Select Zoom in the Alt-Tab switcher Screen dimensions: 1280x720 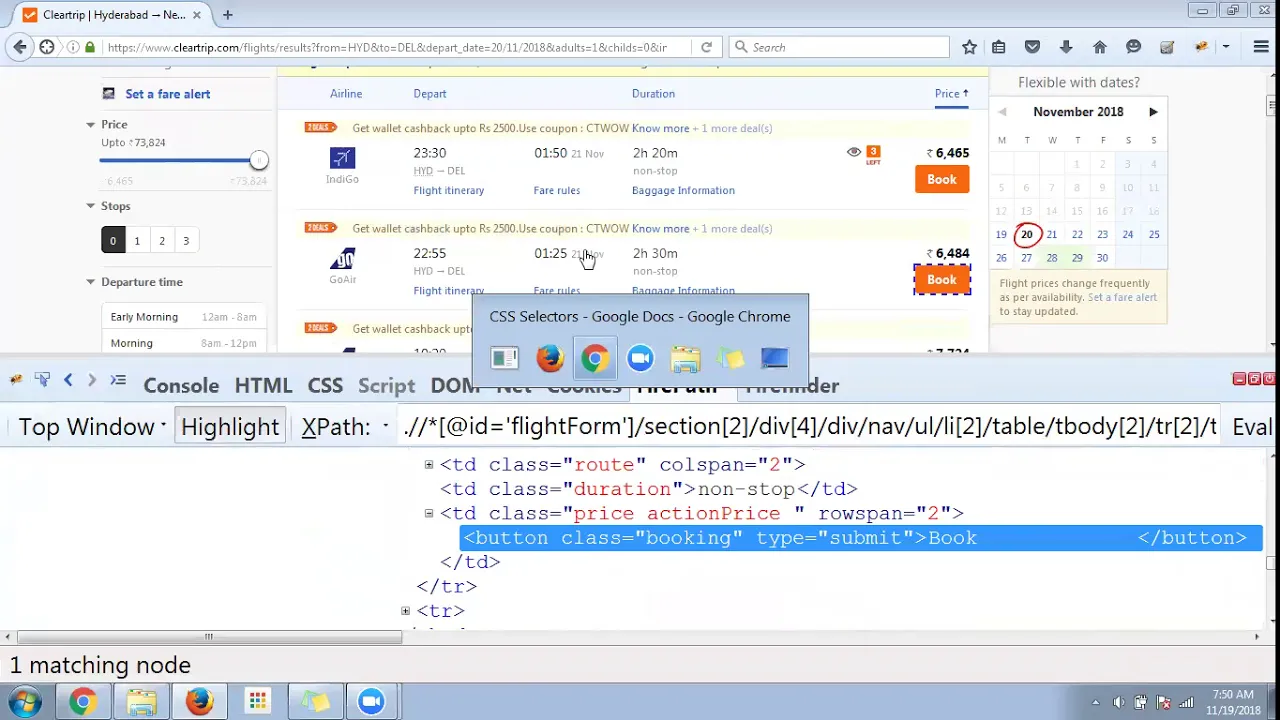pos(640,358)
